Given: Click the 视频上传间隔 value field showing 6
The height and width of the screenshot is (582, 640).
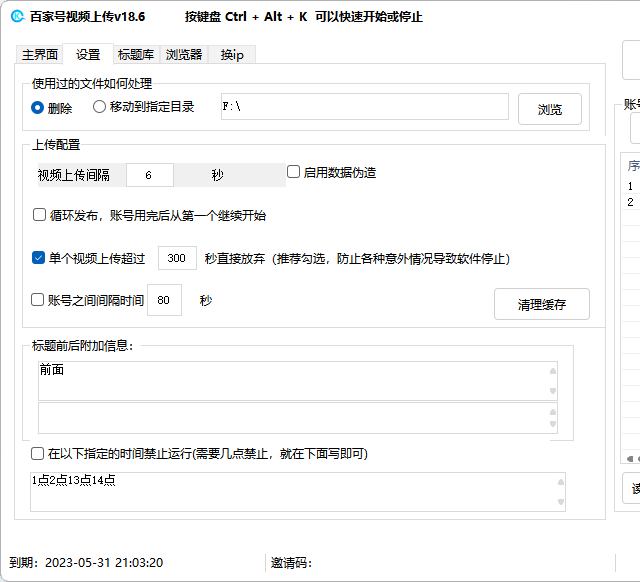Looking at the screenshot, I should coord(149,175).
